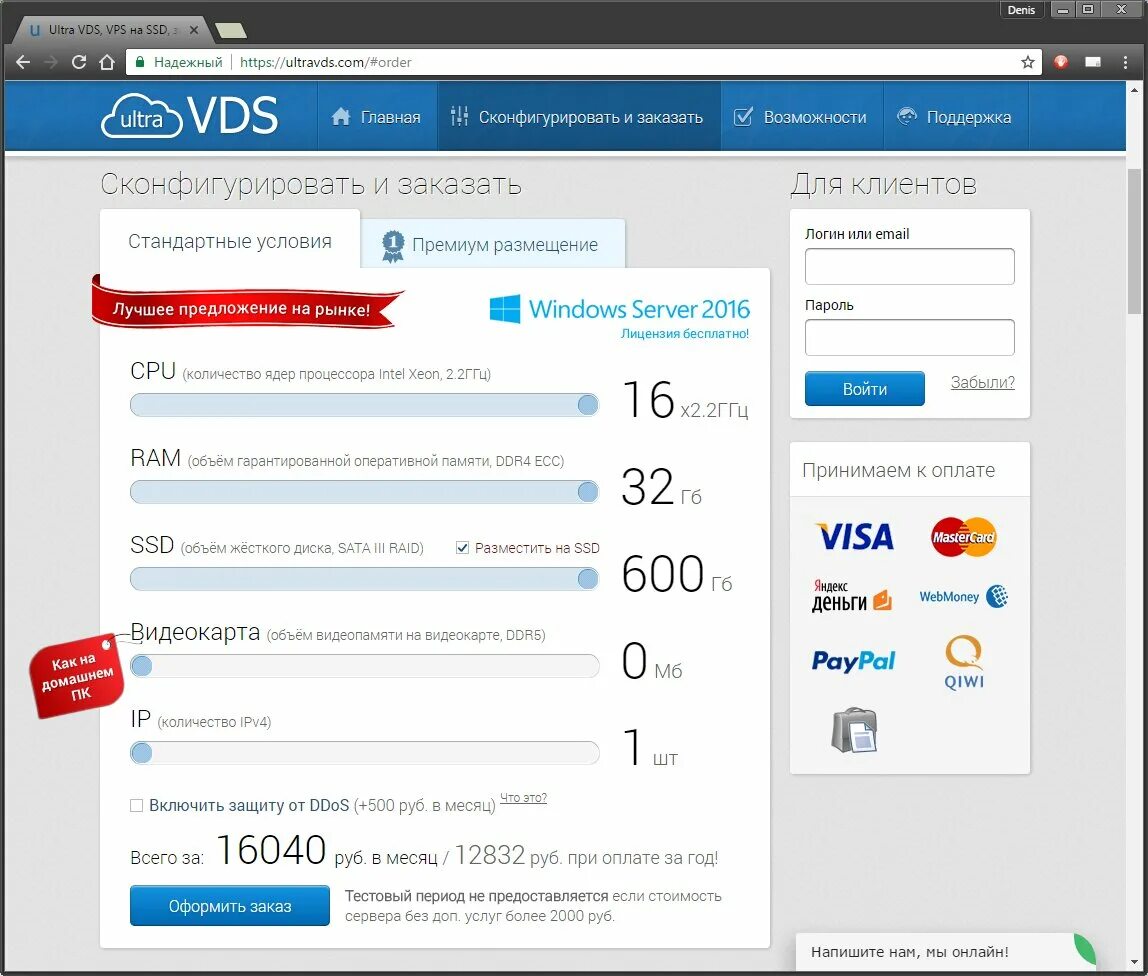Viewport: 1148px width, 976px height.
Task: Click the Принимаем к оплате heading
Action: click(x=898, y=470)
